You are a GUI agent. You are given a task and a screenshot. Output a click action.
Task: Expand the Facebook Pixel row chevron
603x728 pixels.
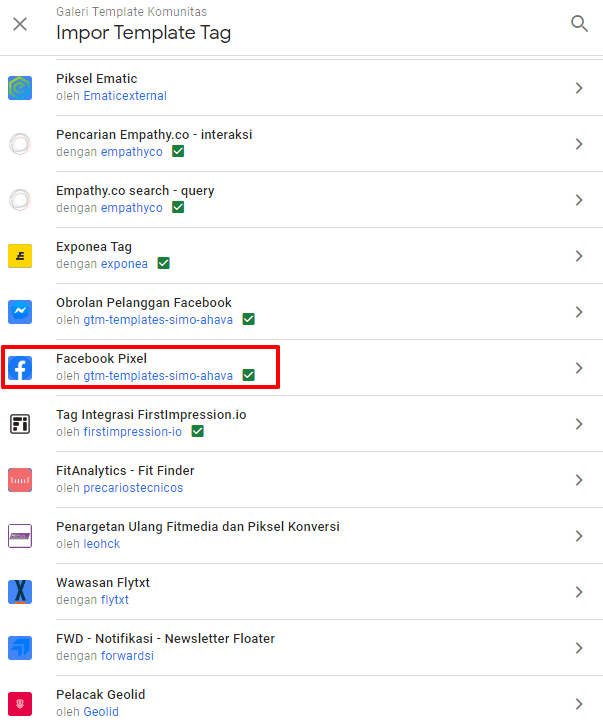coord(579,368)
